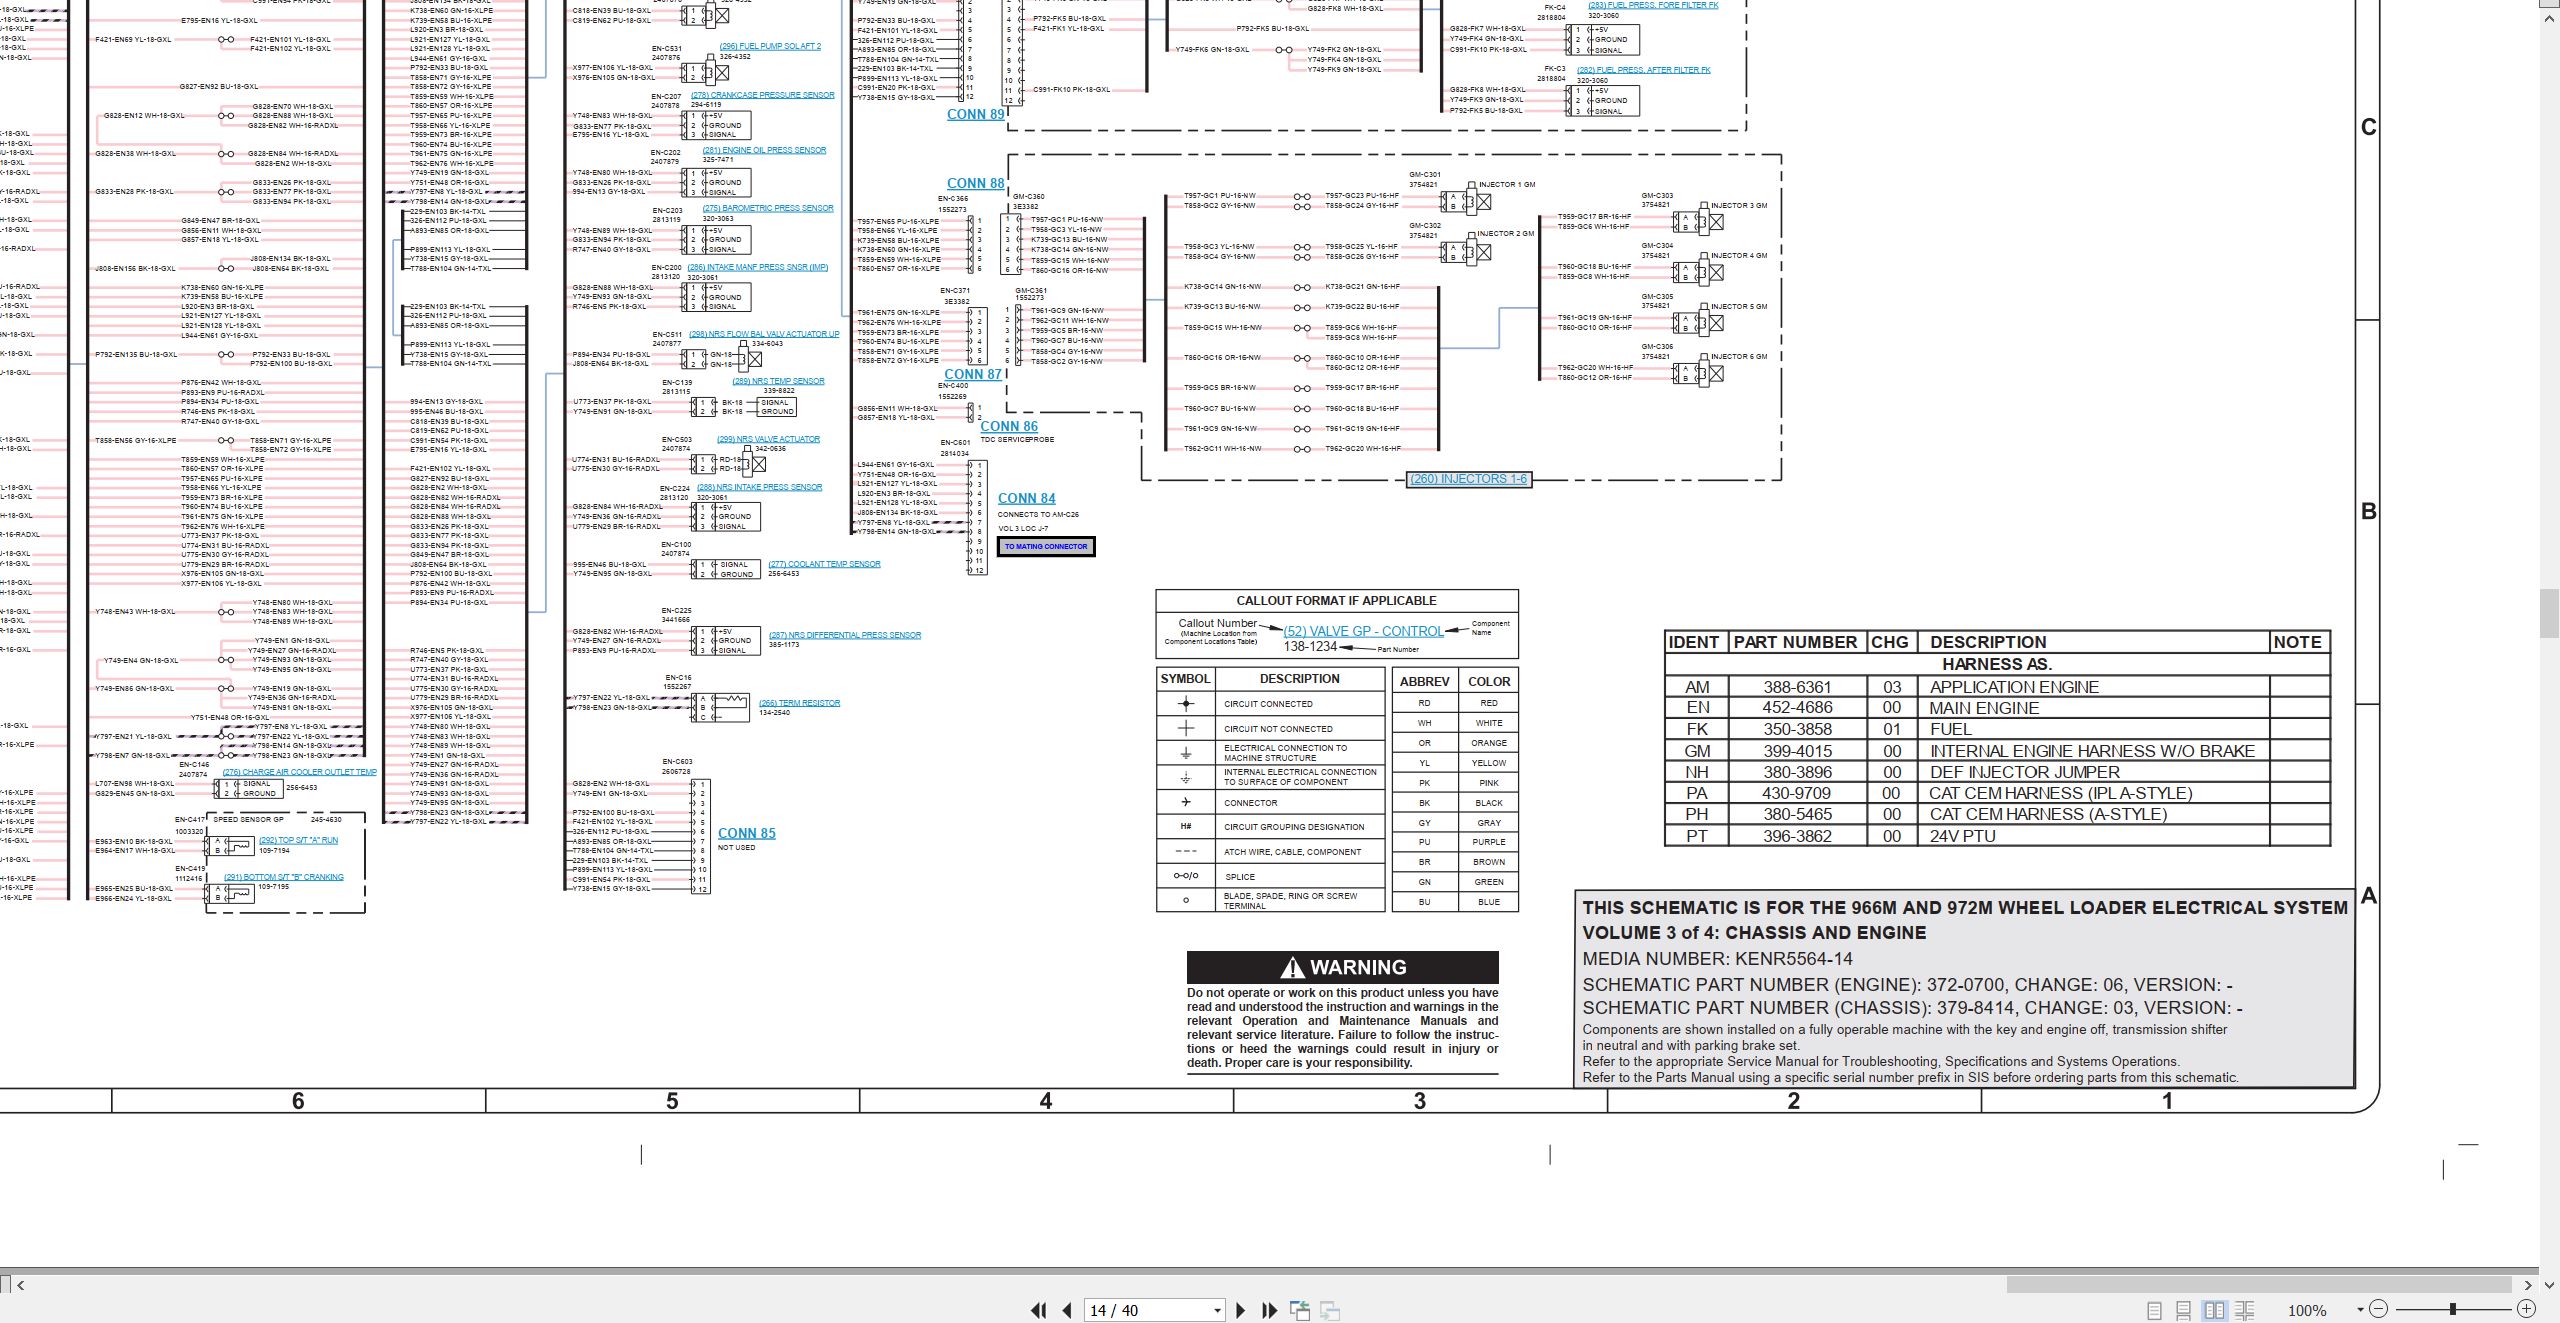This screenshot has height=1323, width=2560.
Task: Select part number 388-6361 in harness table
Action: click(1797, 687)
